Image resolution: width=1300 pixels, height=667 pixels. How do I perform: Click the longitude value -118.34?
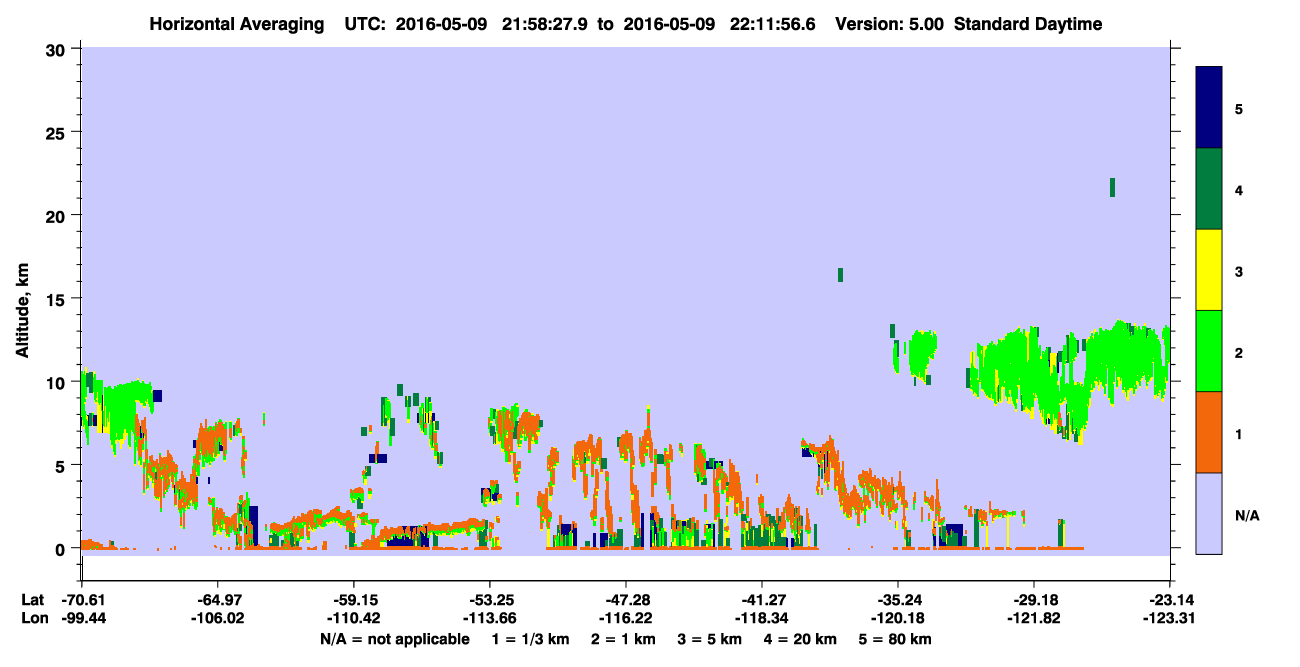762,618
